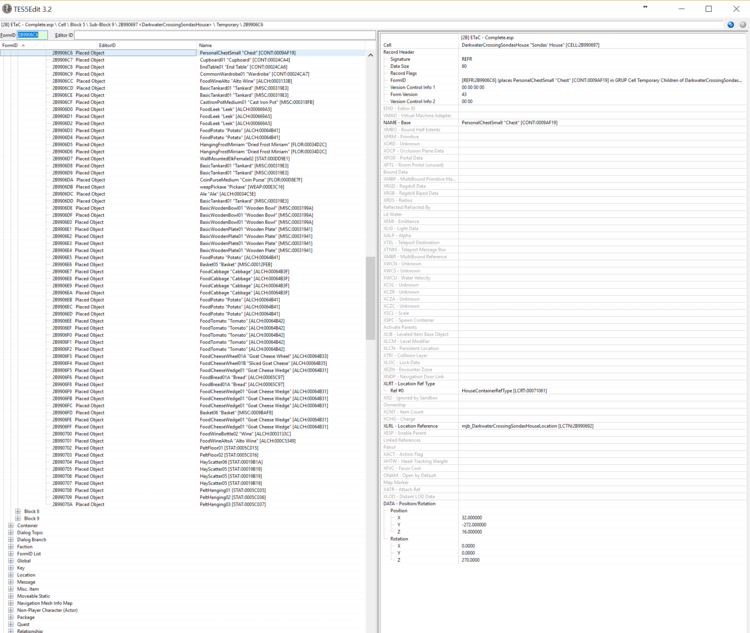Screen dimensions: 750x633
Task: Select the PersonalChestSmall "Chest" placed object row
Action: pyautogui.click(x=183, y=53)
